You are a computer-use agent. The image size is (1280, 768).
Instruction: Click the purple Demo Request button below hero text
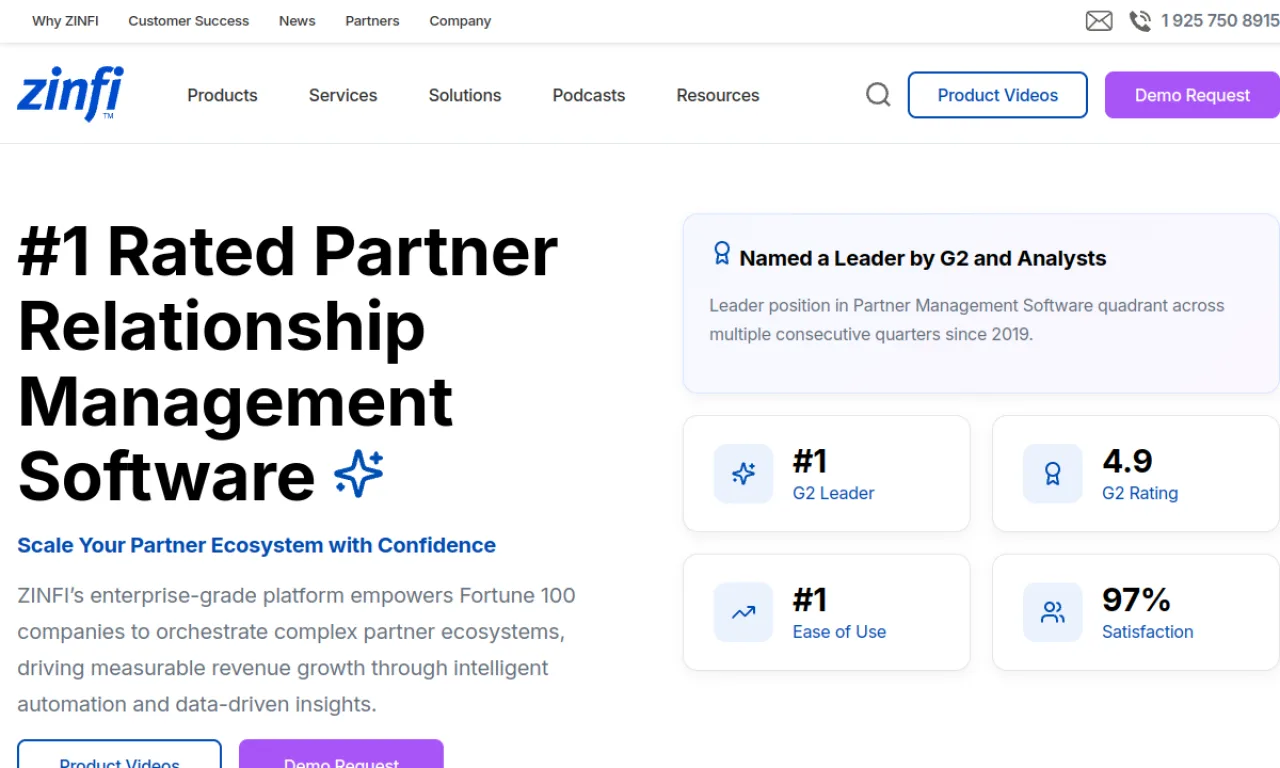[x=341, y=754]
